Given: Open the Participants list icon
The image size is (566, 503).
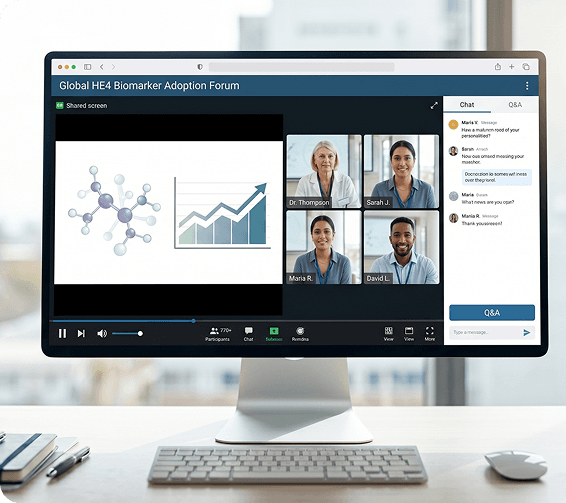Looking at the screenshot, I should coord(214,330).
